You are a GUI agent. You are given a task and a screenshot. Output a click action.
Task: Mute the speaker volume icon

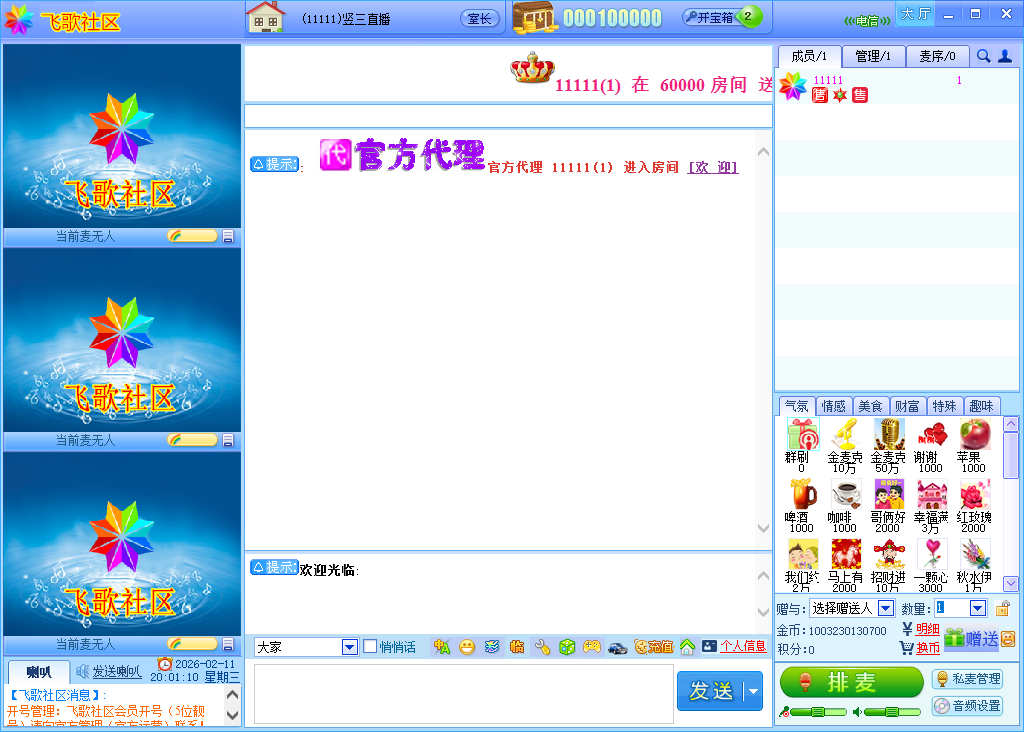click(x=857, y=712)
